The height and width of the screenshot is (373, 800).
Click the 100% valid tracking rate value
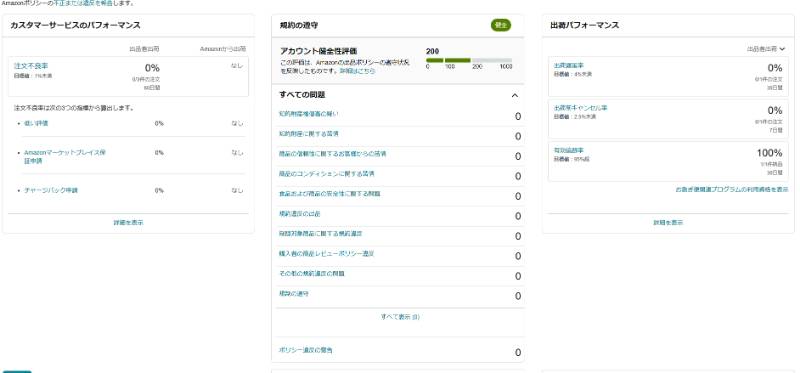769,153
